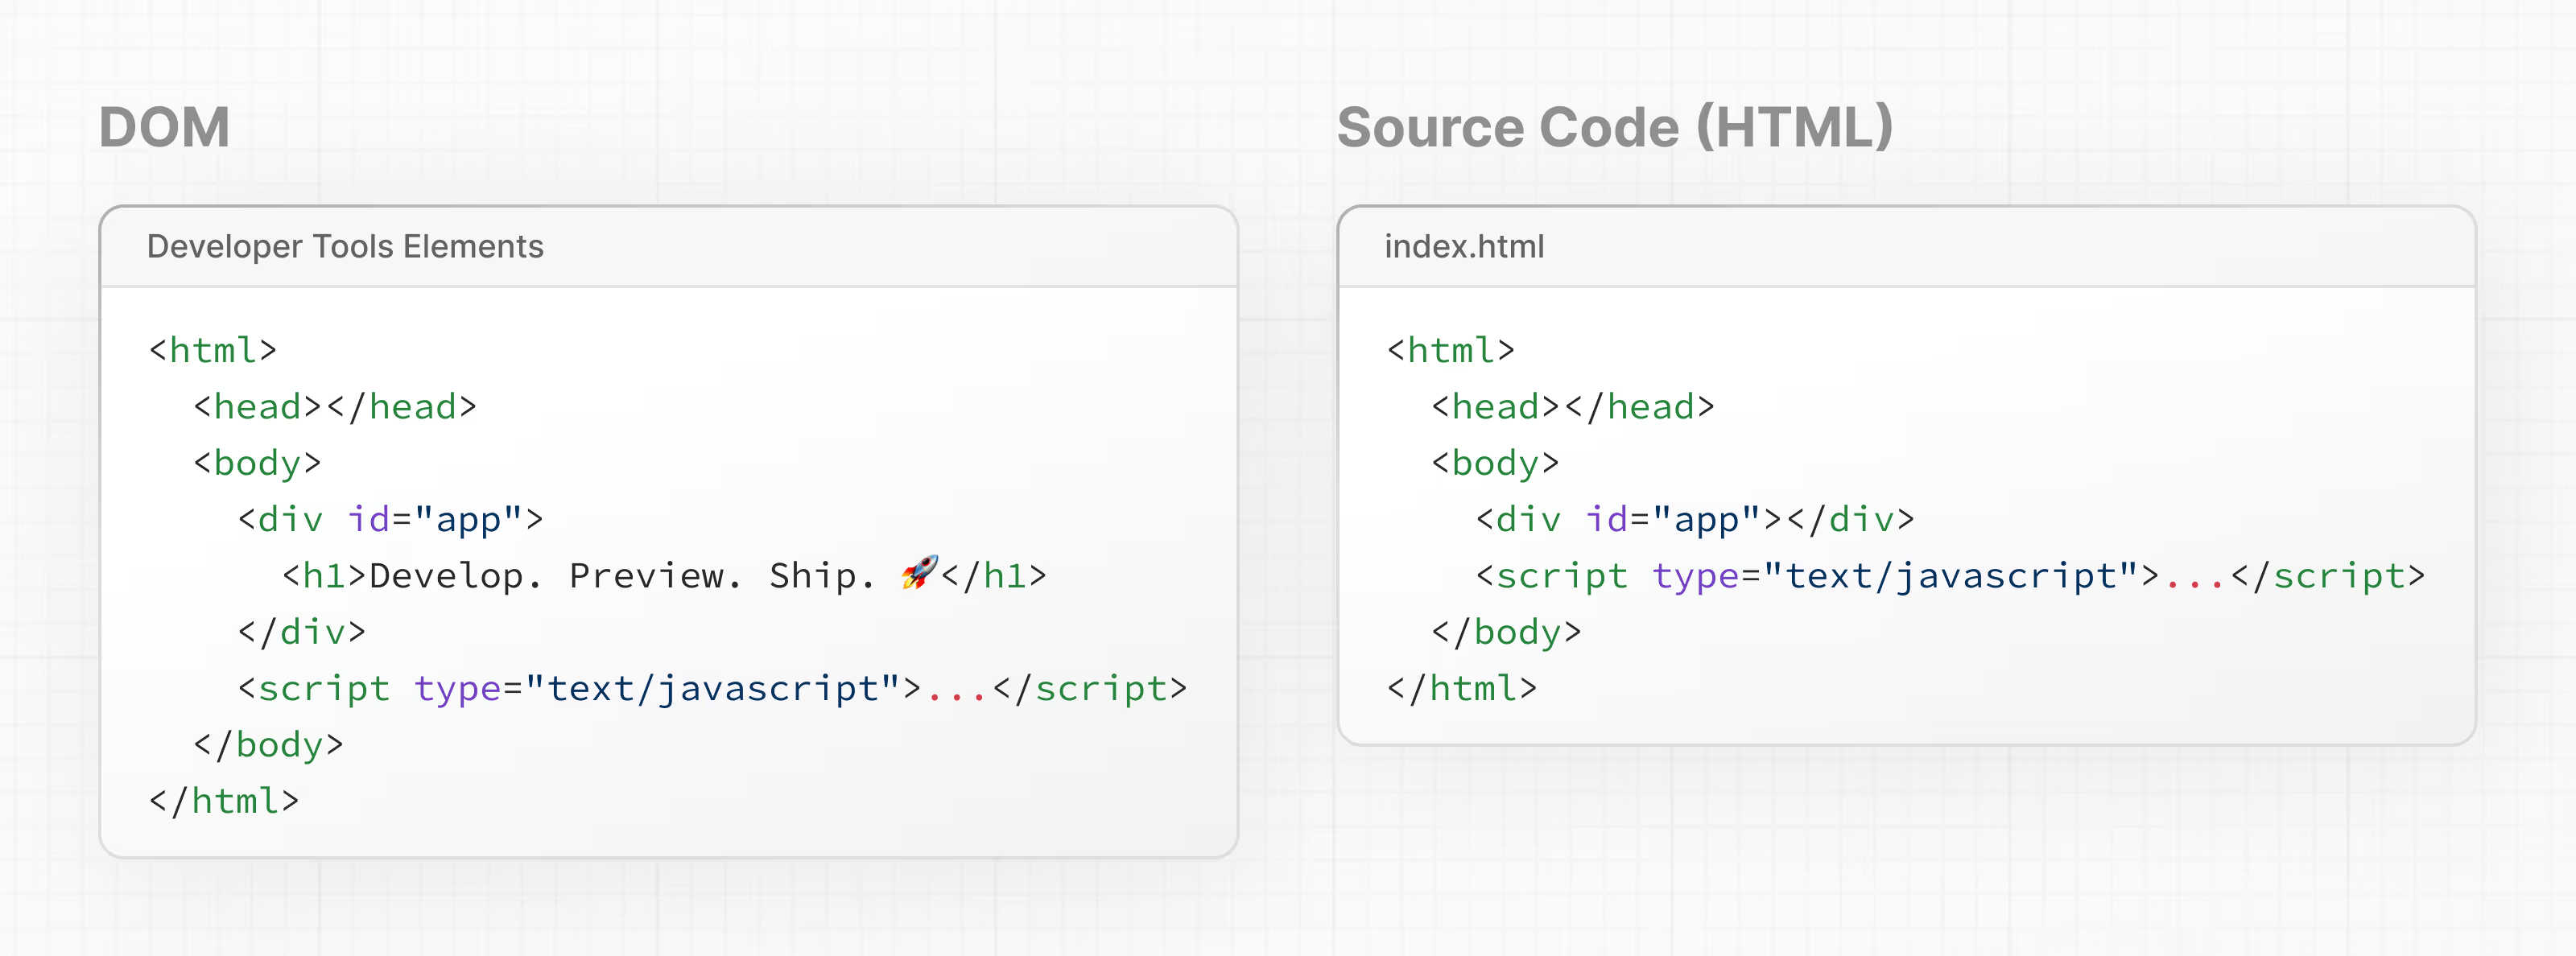Viewport: 2576px width, 956px height.
Task: Click the head element line in index.html
Action: point(1572,407)
